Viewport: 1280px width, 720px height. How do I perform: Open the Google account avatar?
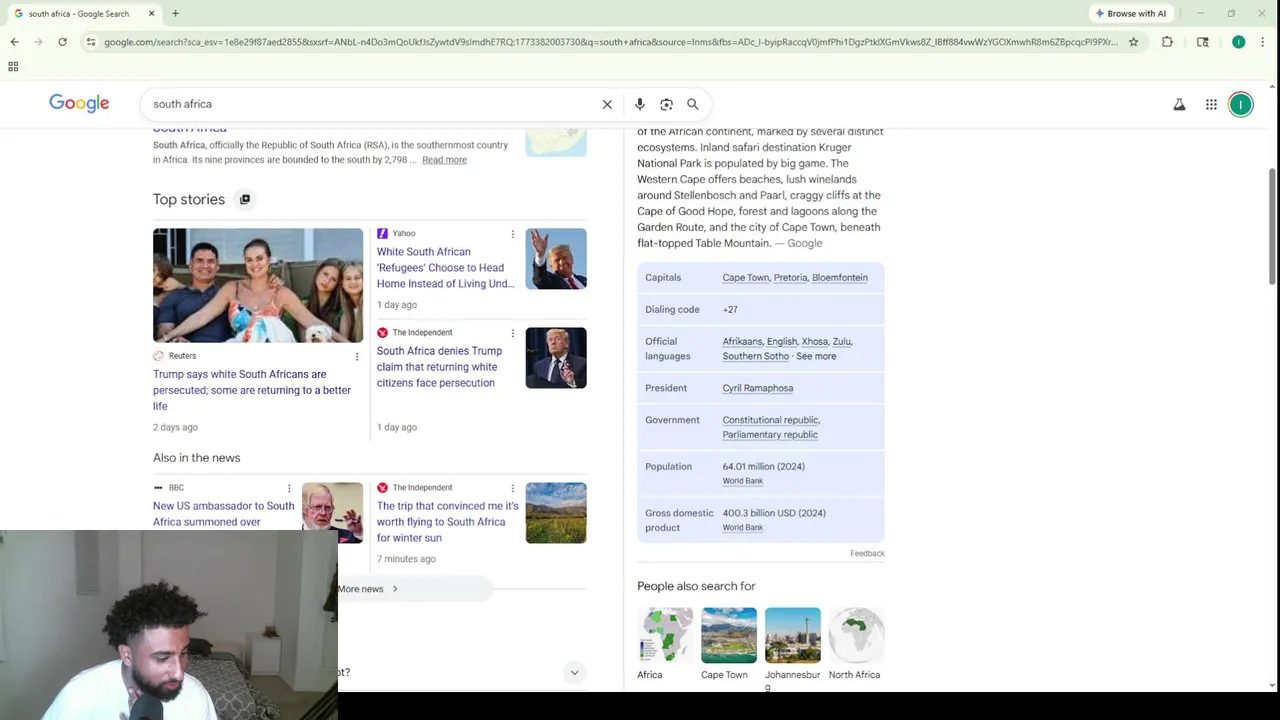(x=1241, y=104)
